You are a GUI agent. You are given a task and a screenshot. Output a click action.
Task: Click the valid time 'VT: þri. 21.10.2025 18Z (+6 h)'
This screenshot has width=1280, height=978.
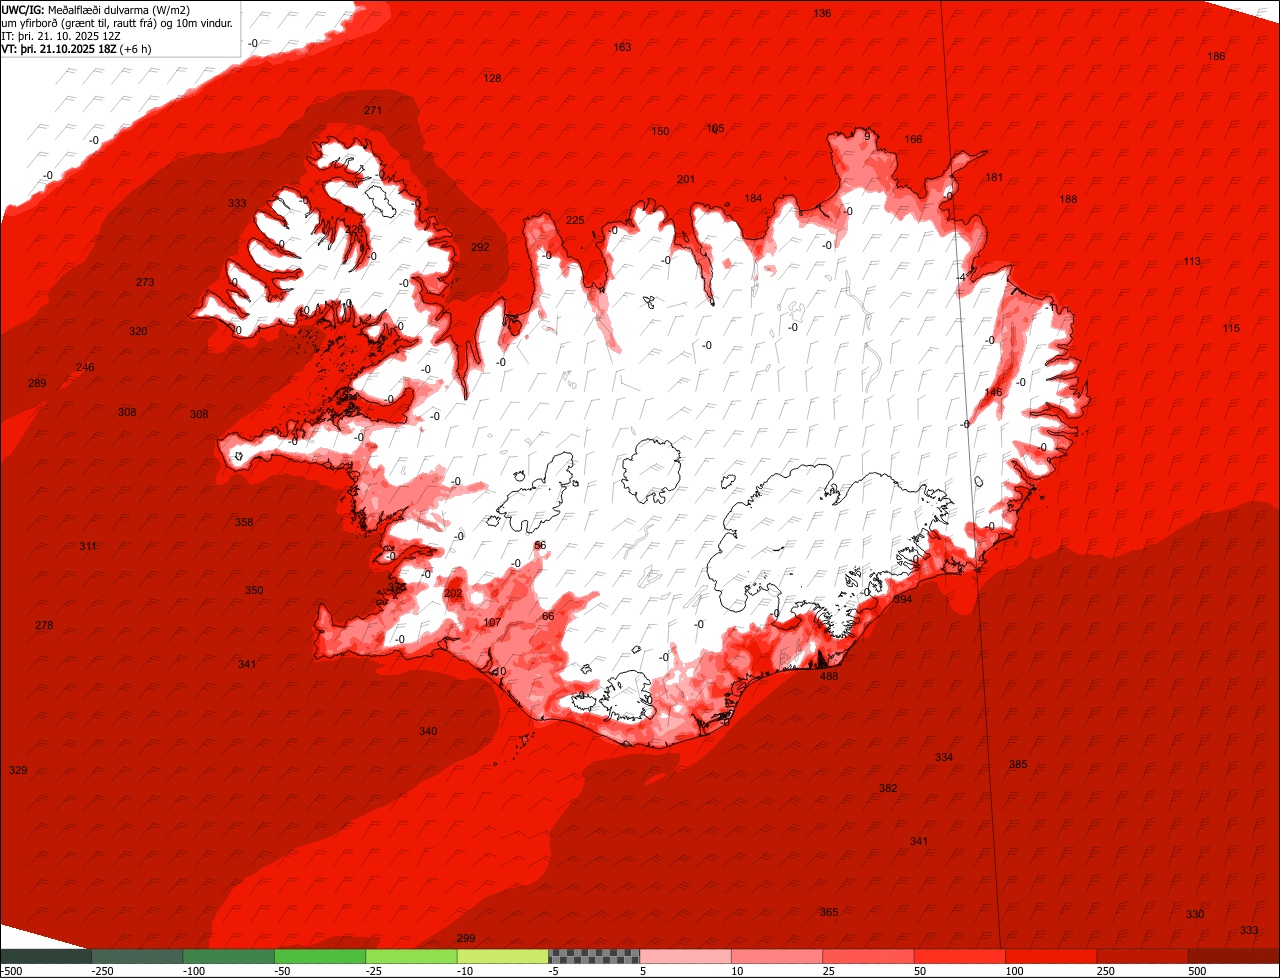pyautogui.click(x=77, y=49)
